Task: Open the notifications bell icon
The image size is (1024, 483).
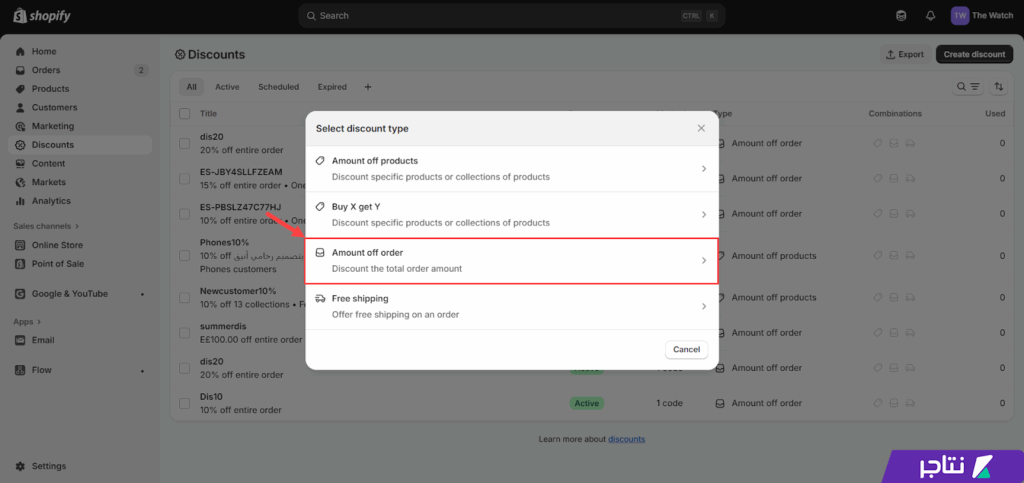Action: click(x=930, y=16)
